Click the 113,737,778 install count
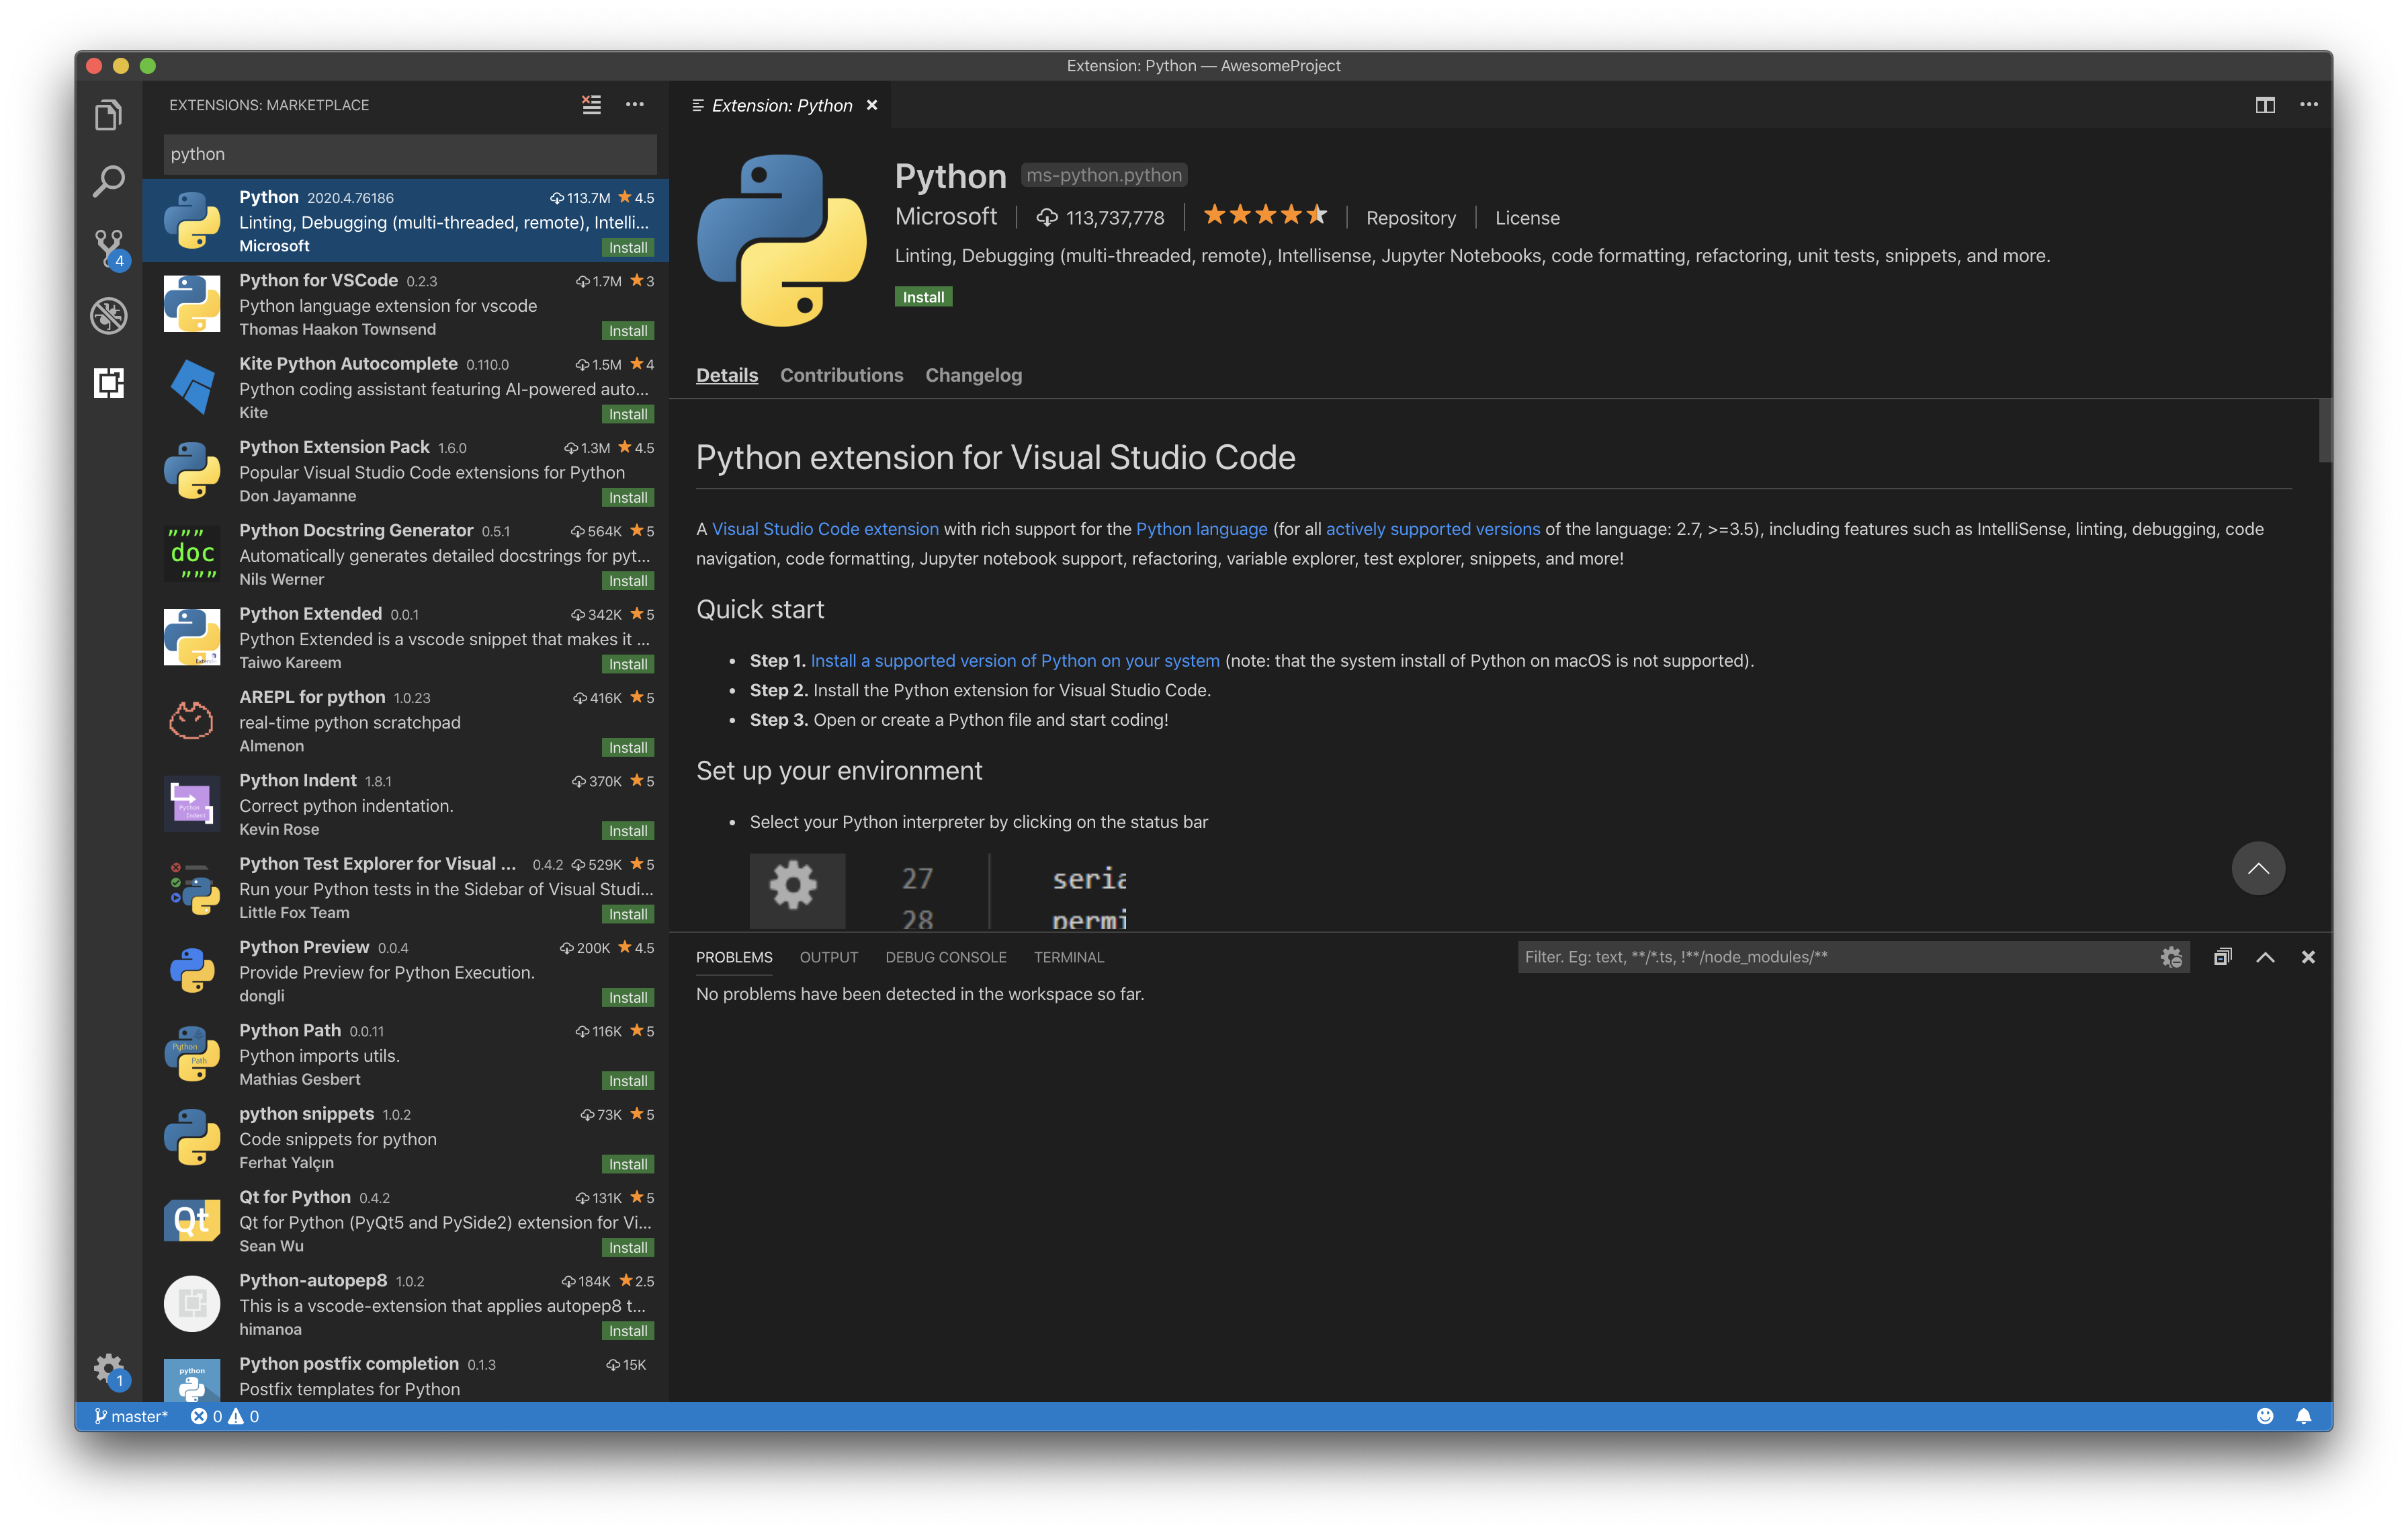This screenshot has width=2408, height=1531. (1100, 218)
